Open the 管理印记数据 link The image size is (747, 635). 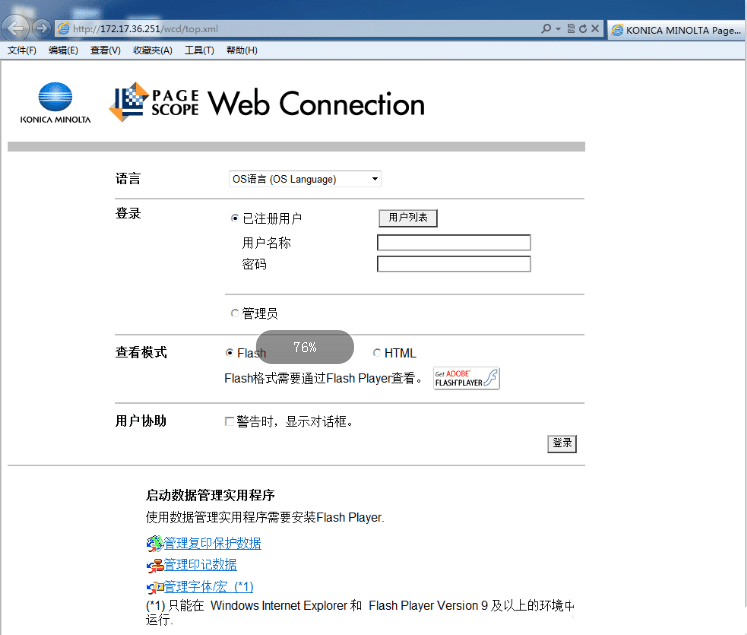tap(200, 564)
